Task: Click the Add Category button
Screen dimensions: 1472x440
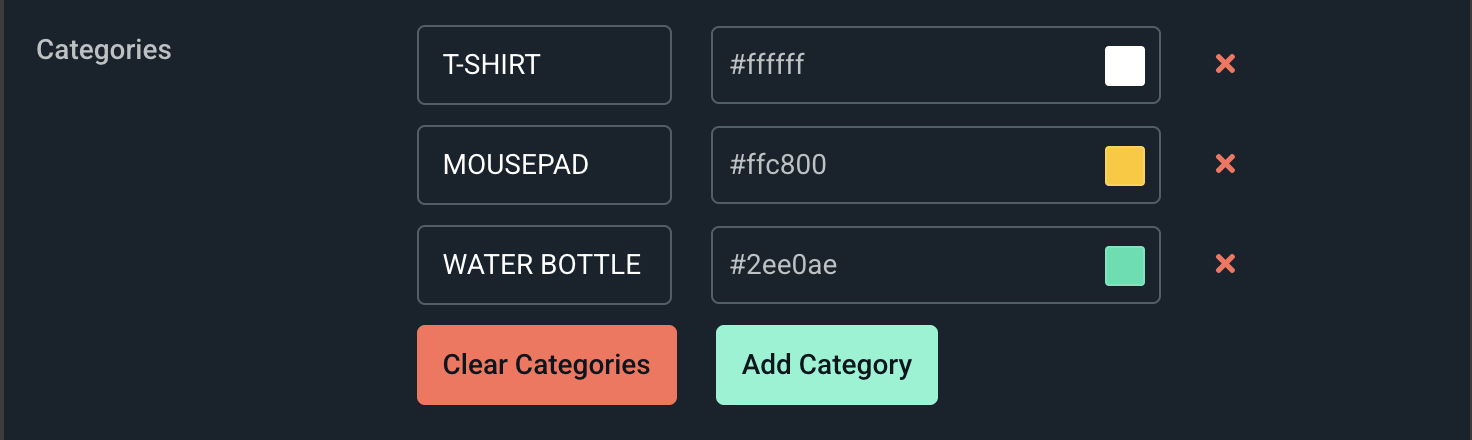Action: [827, 365]
